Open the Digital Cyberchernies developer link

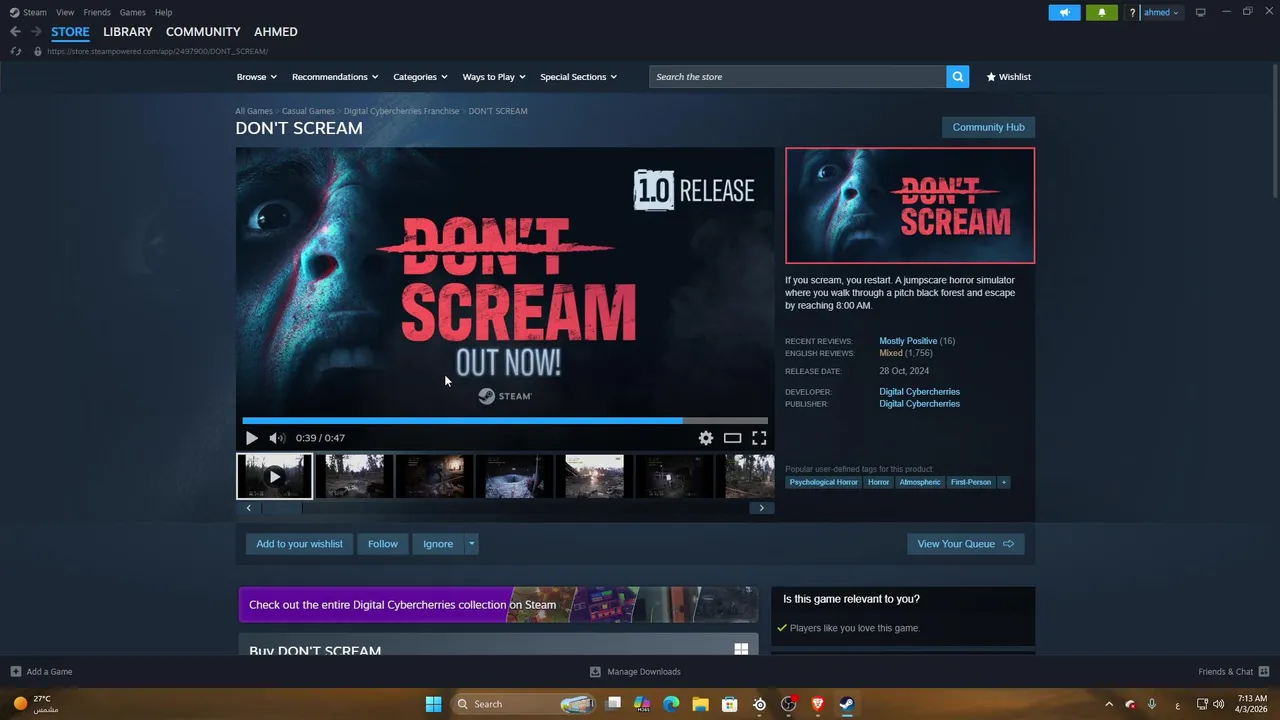pos(919,392)
